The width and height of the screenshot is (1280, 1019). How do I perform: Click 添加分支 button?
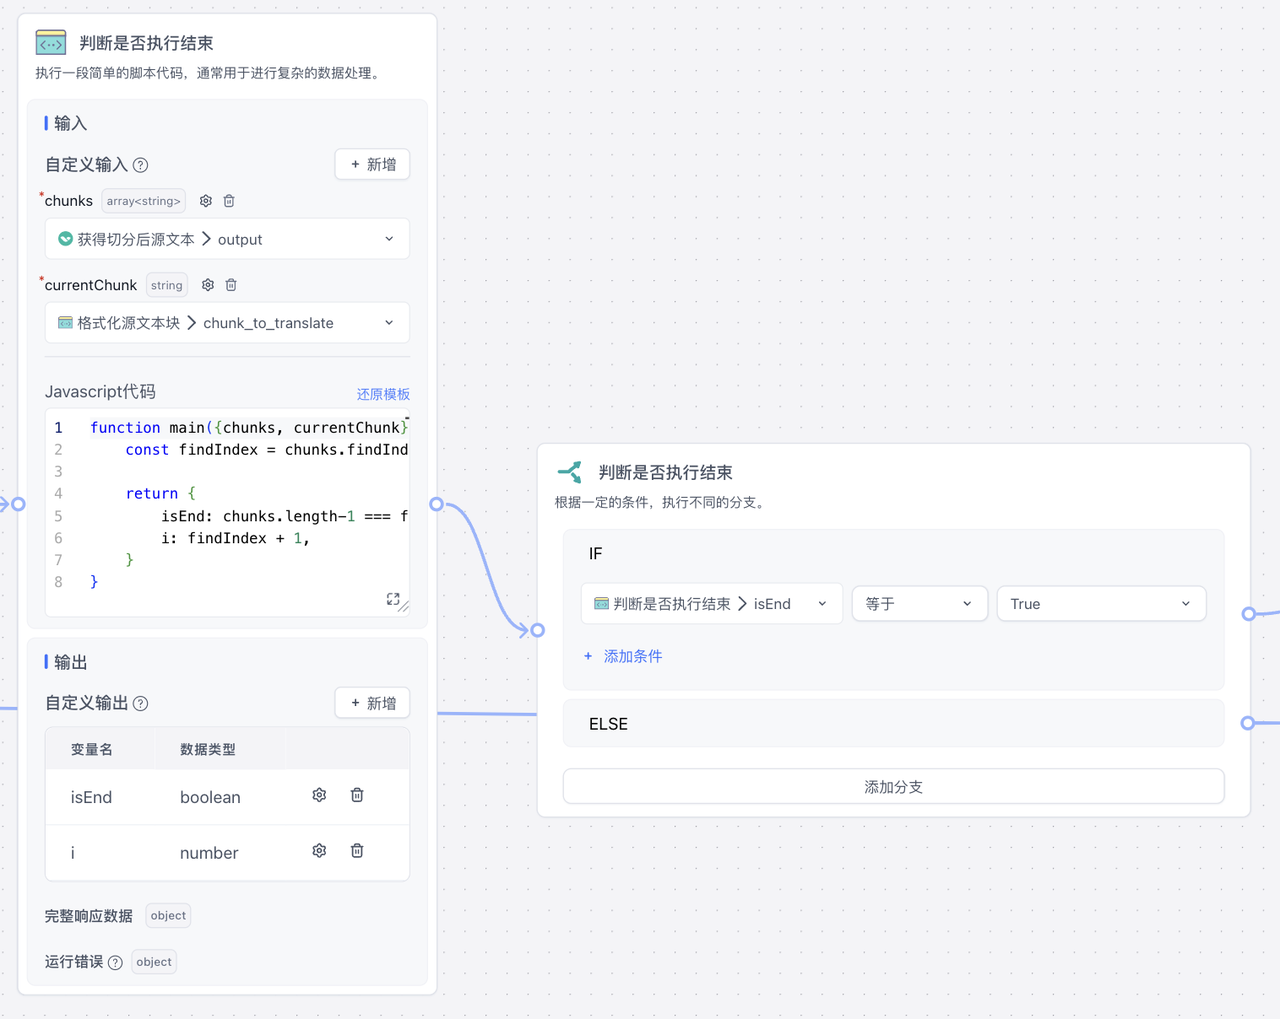893,787
